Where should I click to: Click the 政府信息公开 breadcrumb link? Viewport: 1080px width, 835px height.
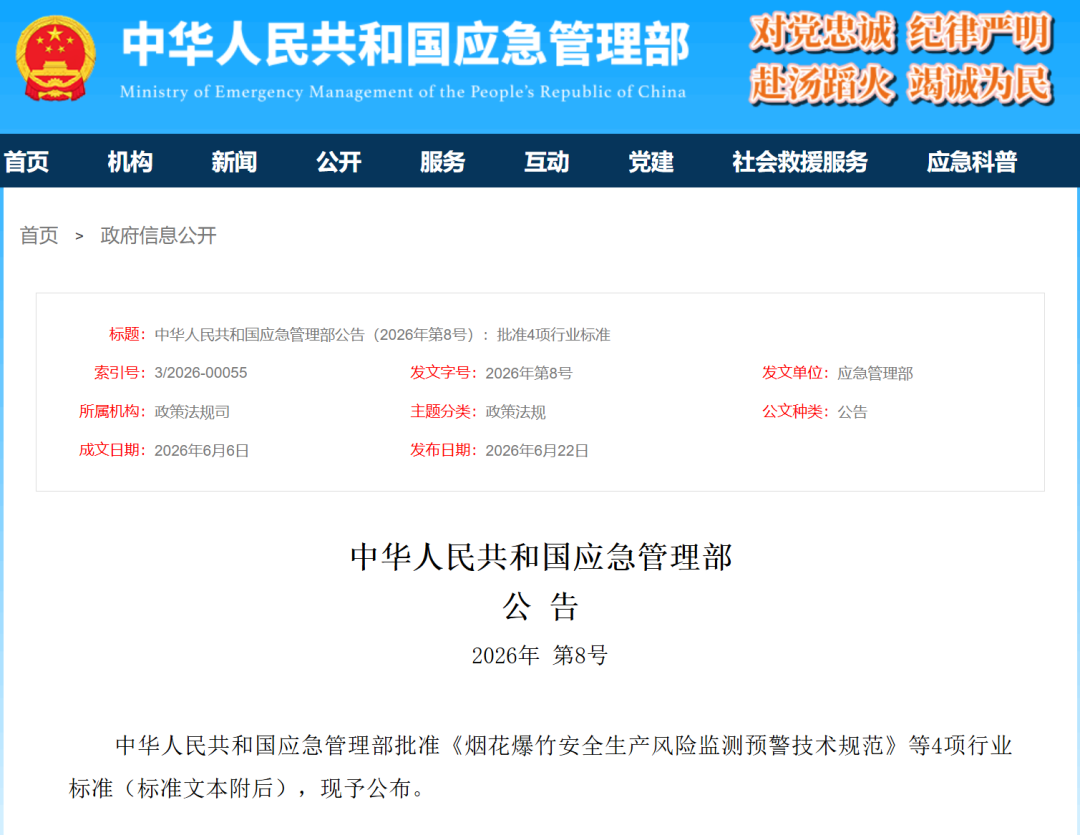[x=158, y=236]
